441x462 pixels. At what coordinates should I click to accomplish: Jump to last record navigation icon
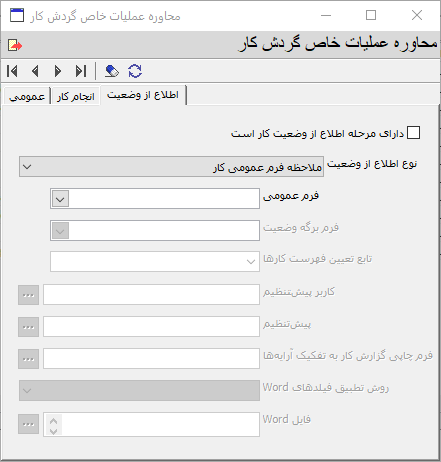tap(81, 71)
